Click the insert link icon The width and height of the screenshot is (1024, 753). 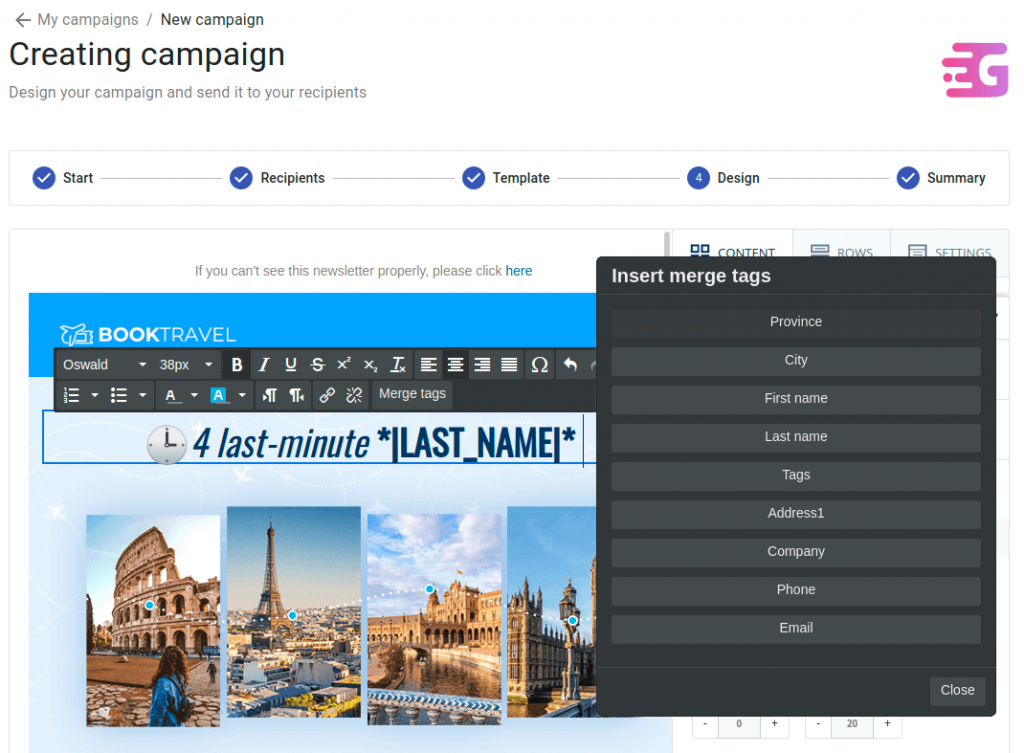(327, 395)
